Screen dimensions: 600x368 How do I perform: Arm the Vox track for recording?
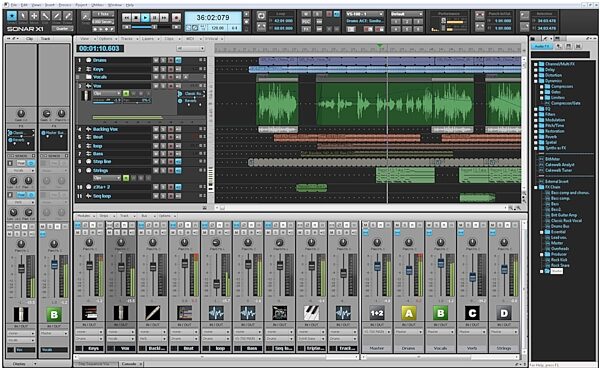point(171,86)
